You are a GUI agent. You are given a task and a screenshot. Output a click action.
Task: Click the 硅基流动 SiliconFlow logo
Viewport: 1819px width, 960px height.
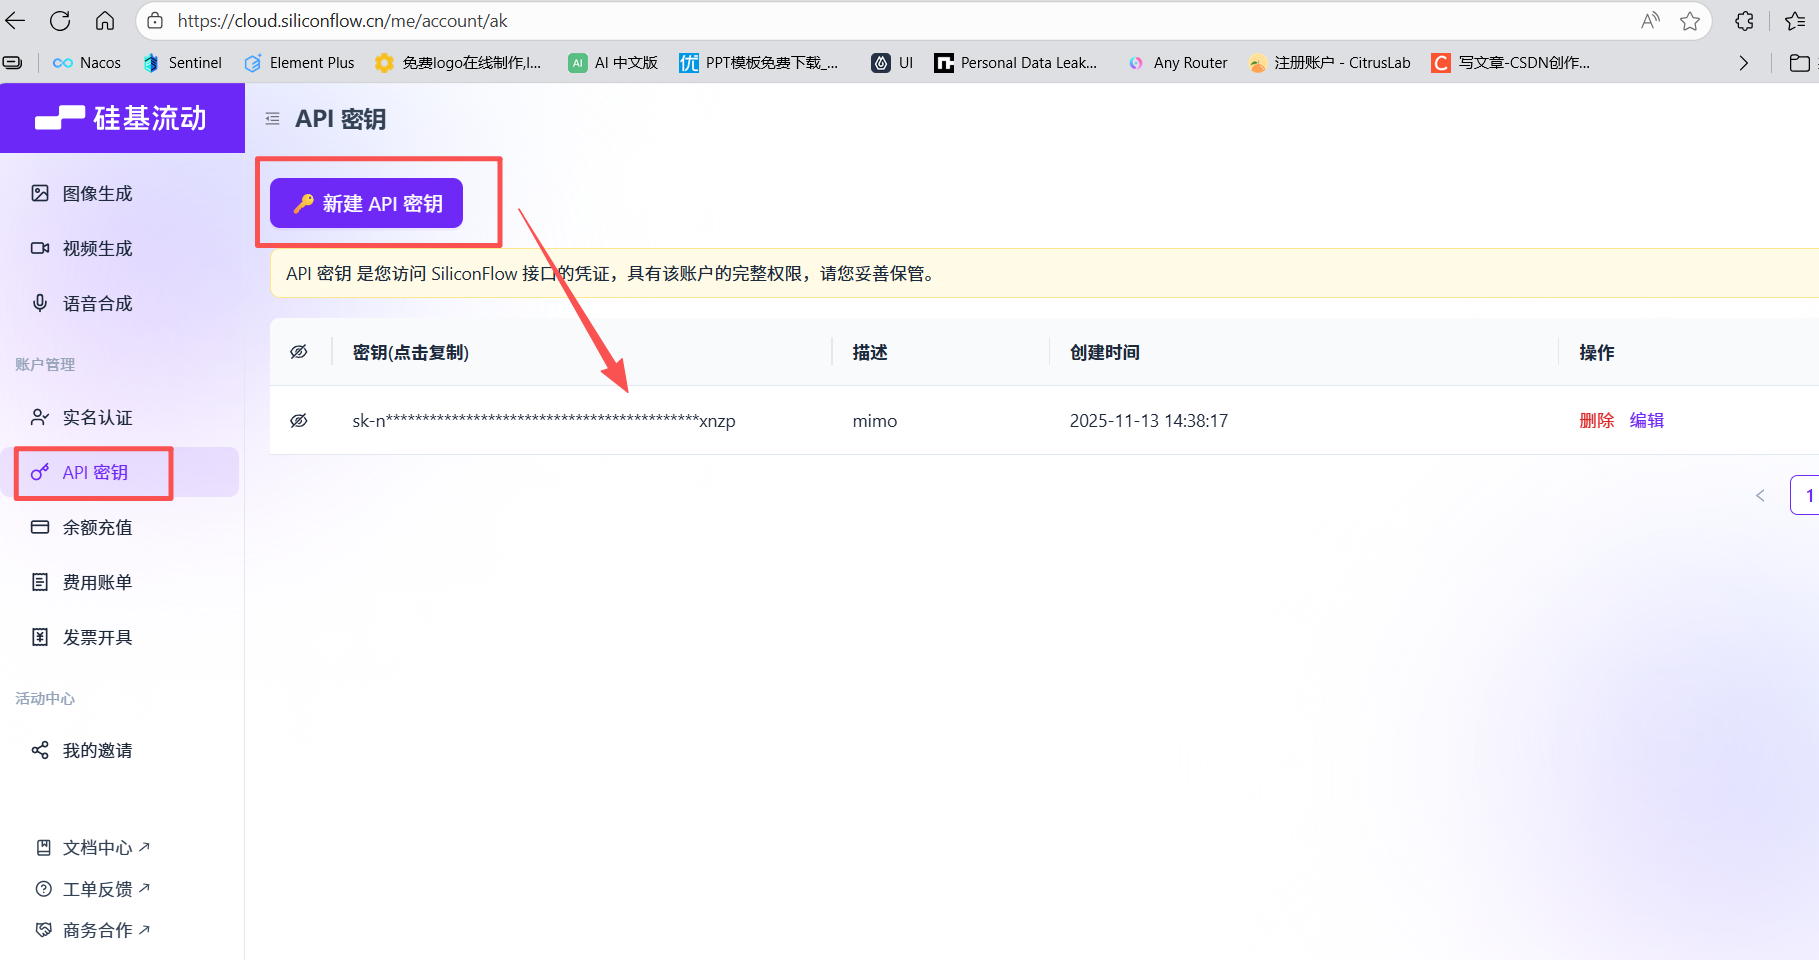(x=122, y=117)
